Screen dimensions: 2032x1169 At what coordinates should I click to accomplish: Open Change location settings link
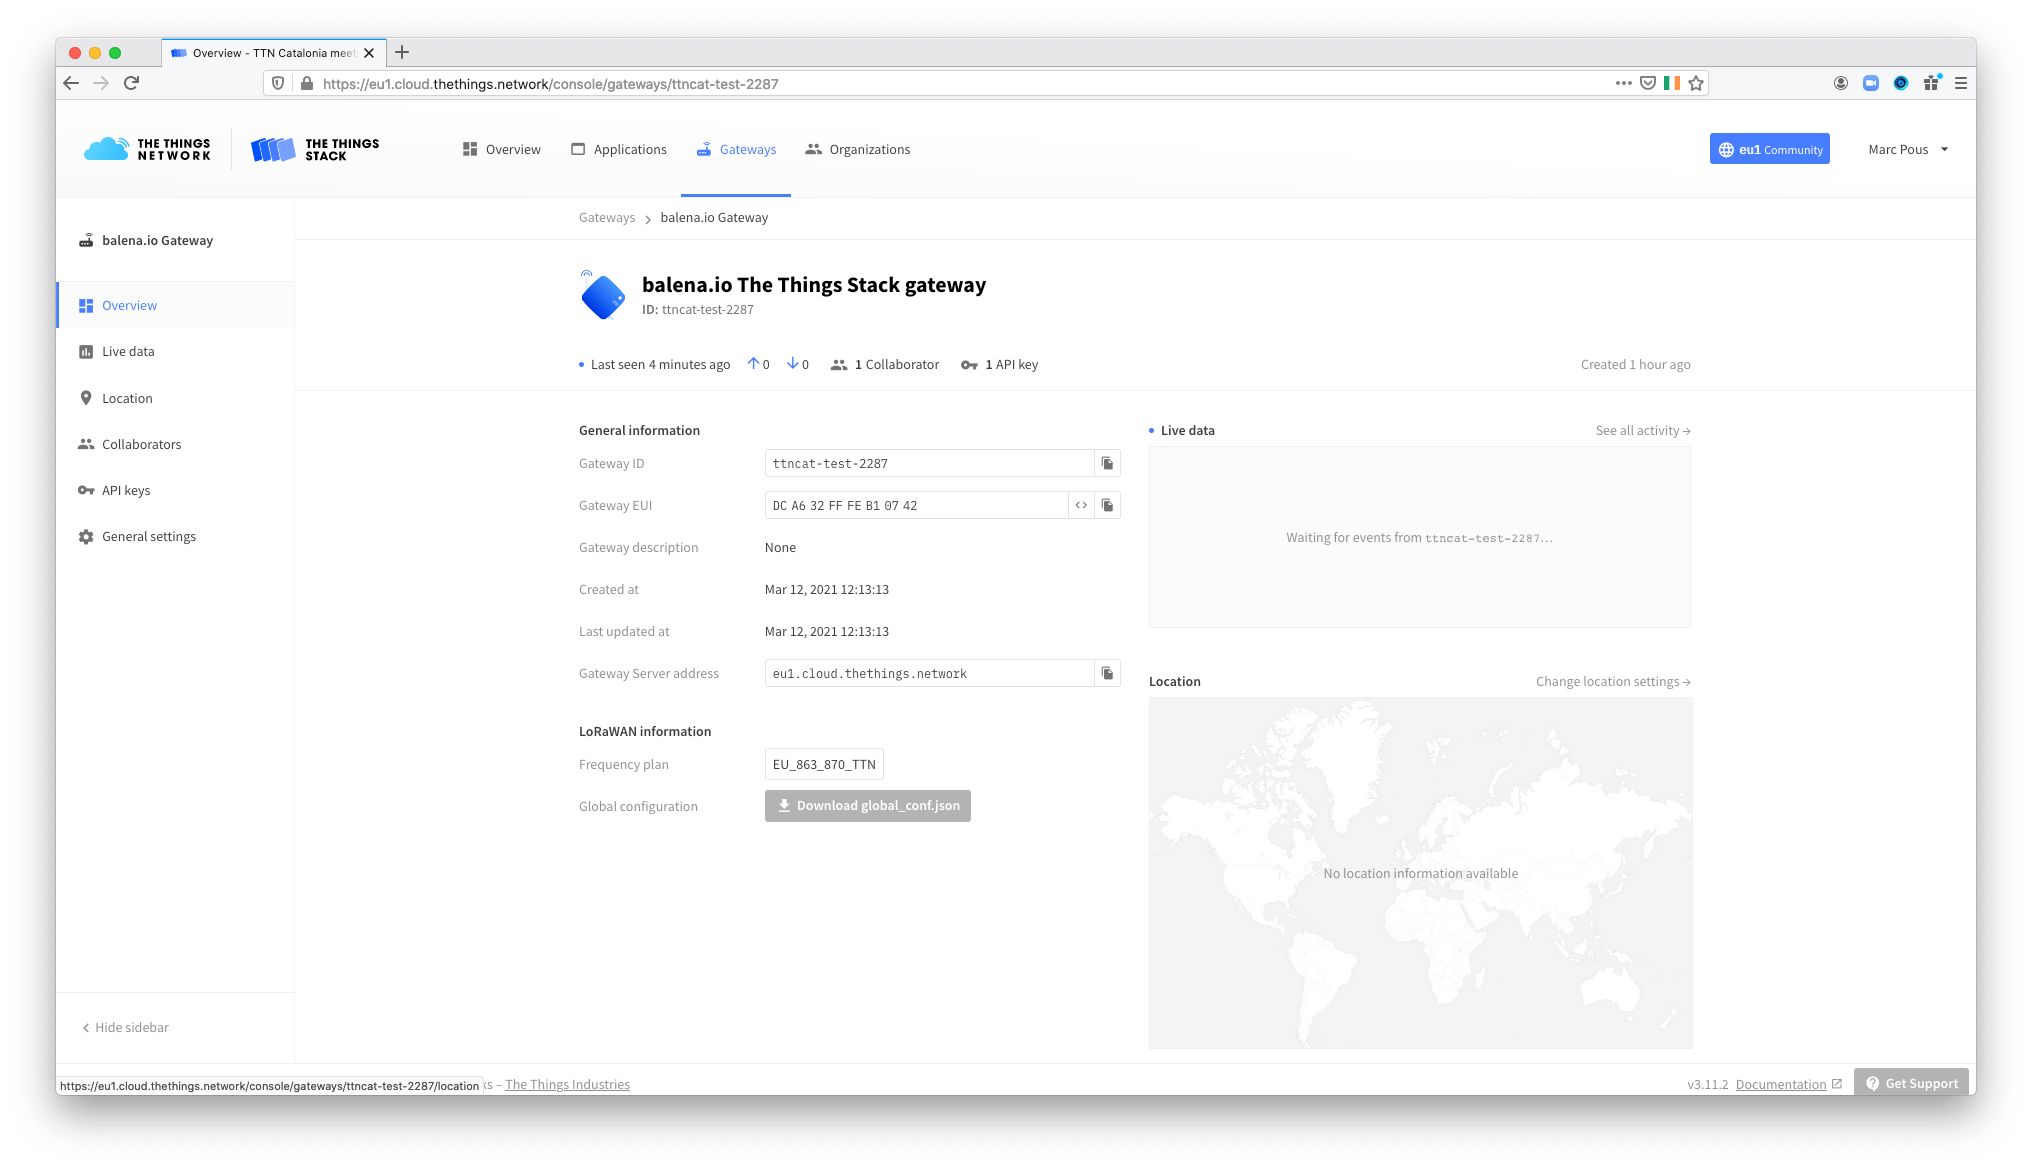[x=1612, y=682]
